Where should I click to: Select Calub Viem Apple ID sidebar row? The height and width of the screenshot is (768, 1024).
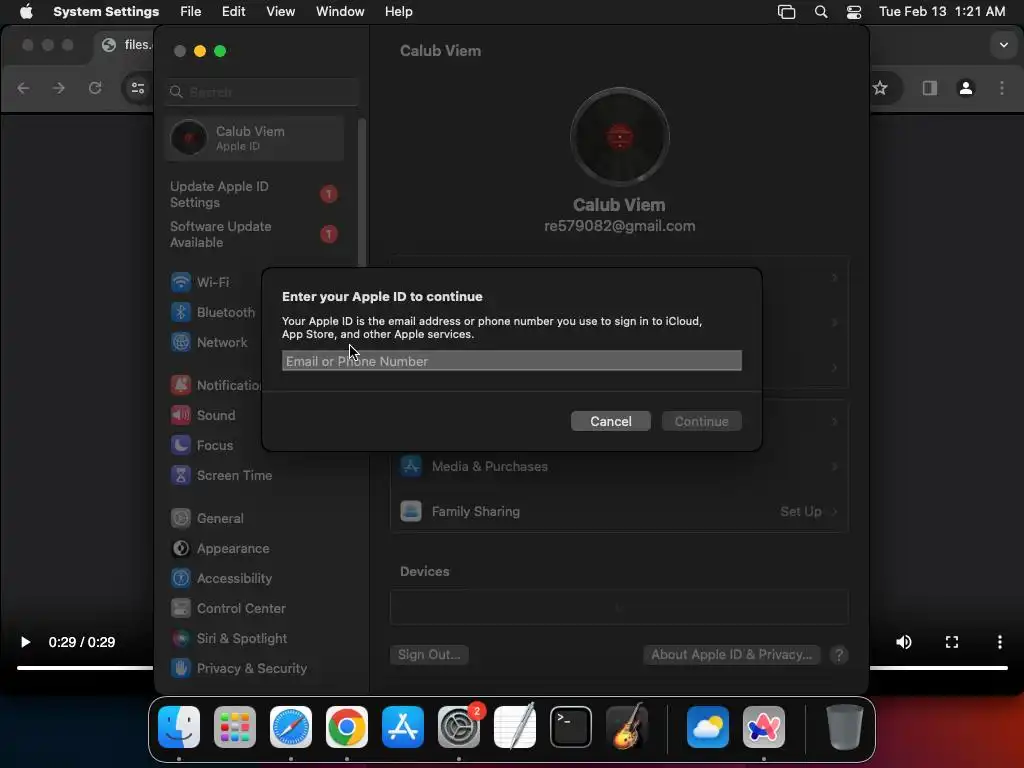[254, 138]
